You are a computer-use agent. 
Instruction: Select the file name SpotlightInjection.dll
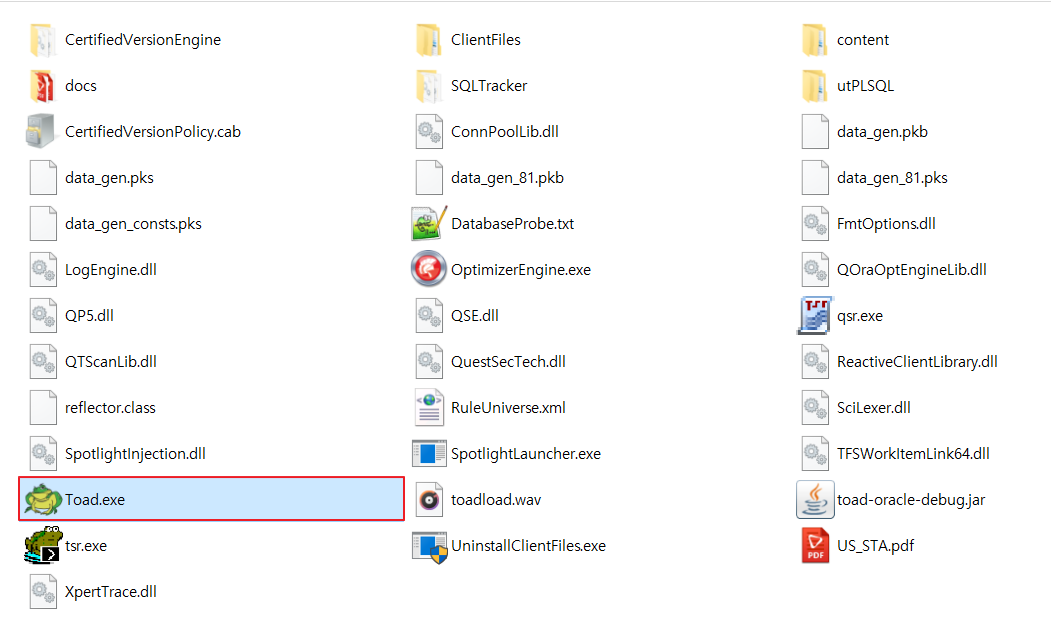tap(135, 454)
